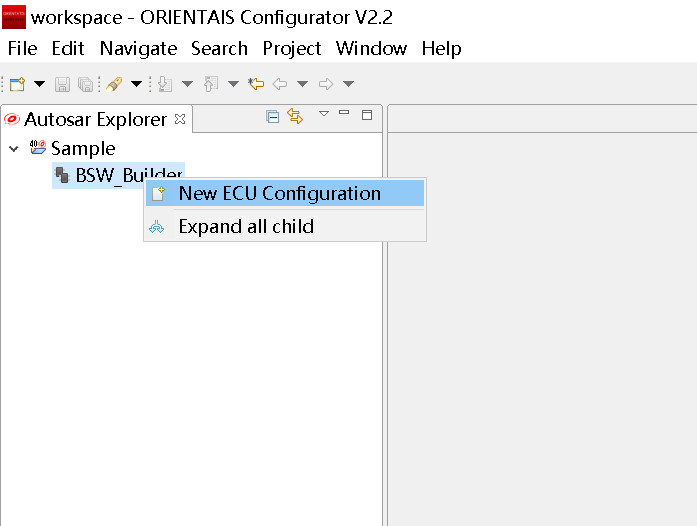The width and height of the screenshot is (697, 526).
Task: Open the File menu
Action: click(x=22, y=48)
